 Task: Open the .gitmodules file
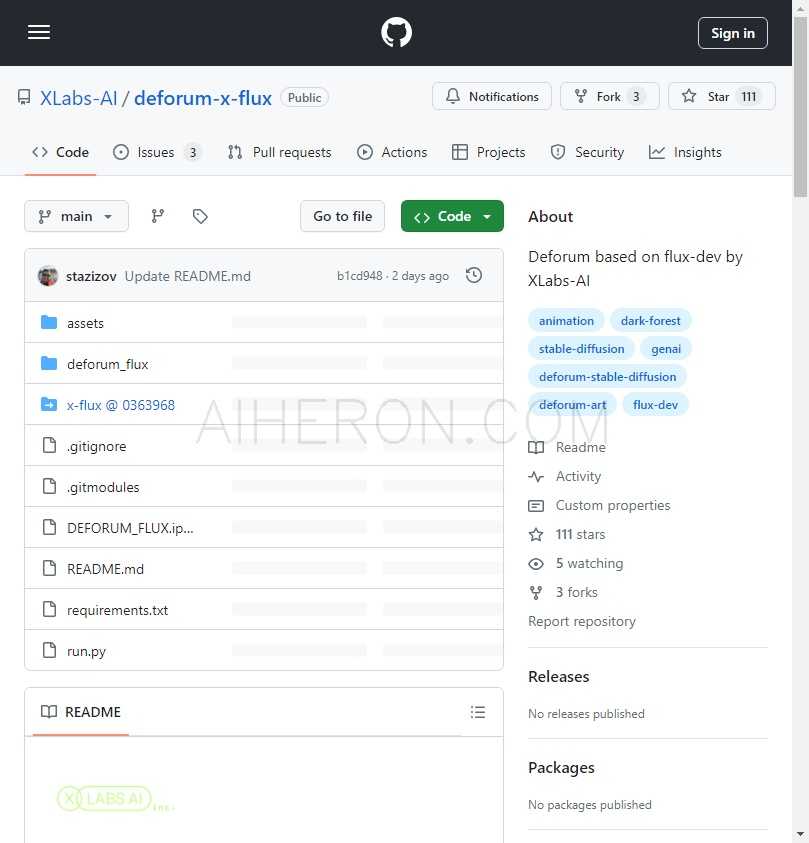[103, 487]
